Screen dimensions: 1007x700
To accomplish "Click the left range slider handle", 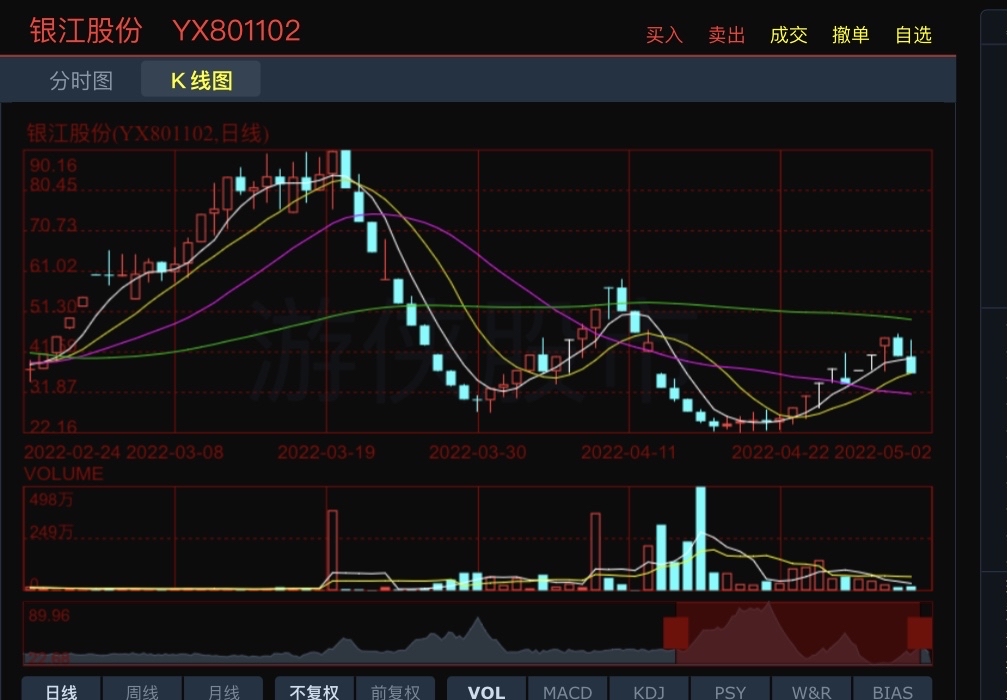I will tap(676, 633).
